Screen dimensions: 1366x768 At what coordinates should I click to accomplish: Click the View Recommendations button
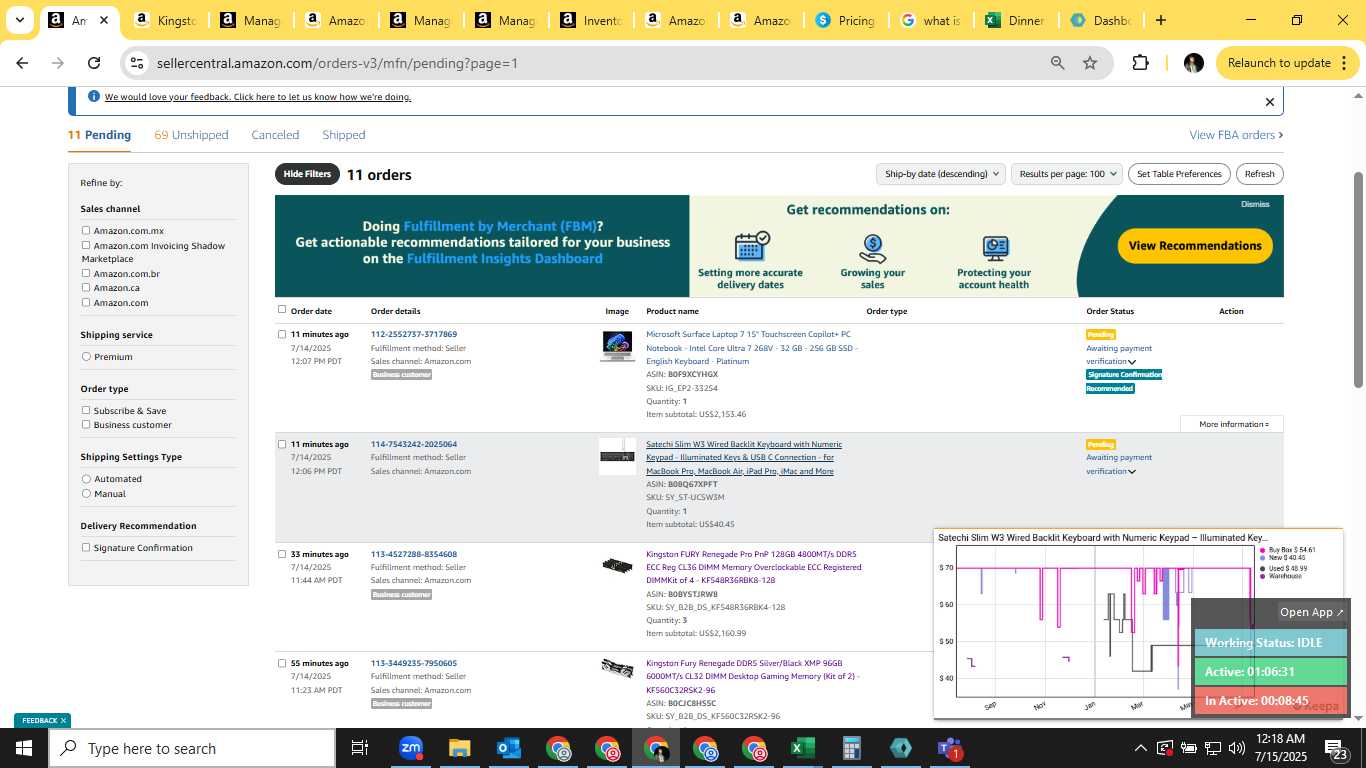[1195, 246]
